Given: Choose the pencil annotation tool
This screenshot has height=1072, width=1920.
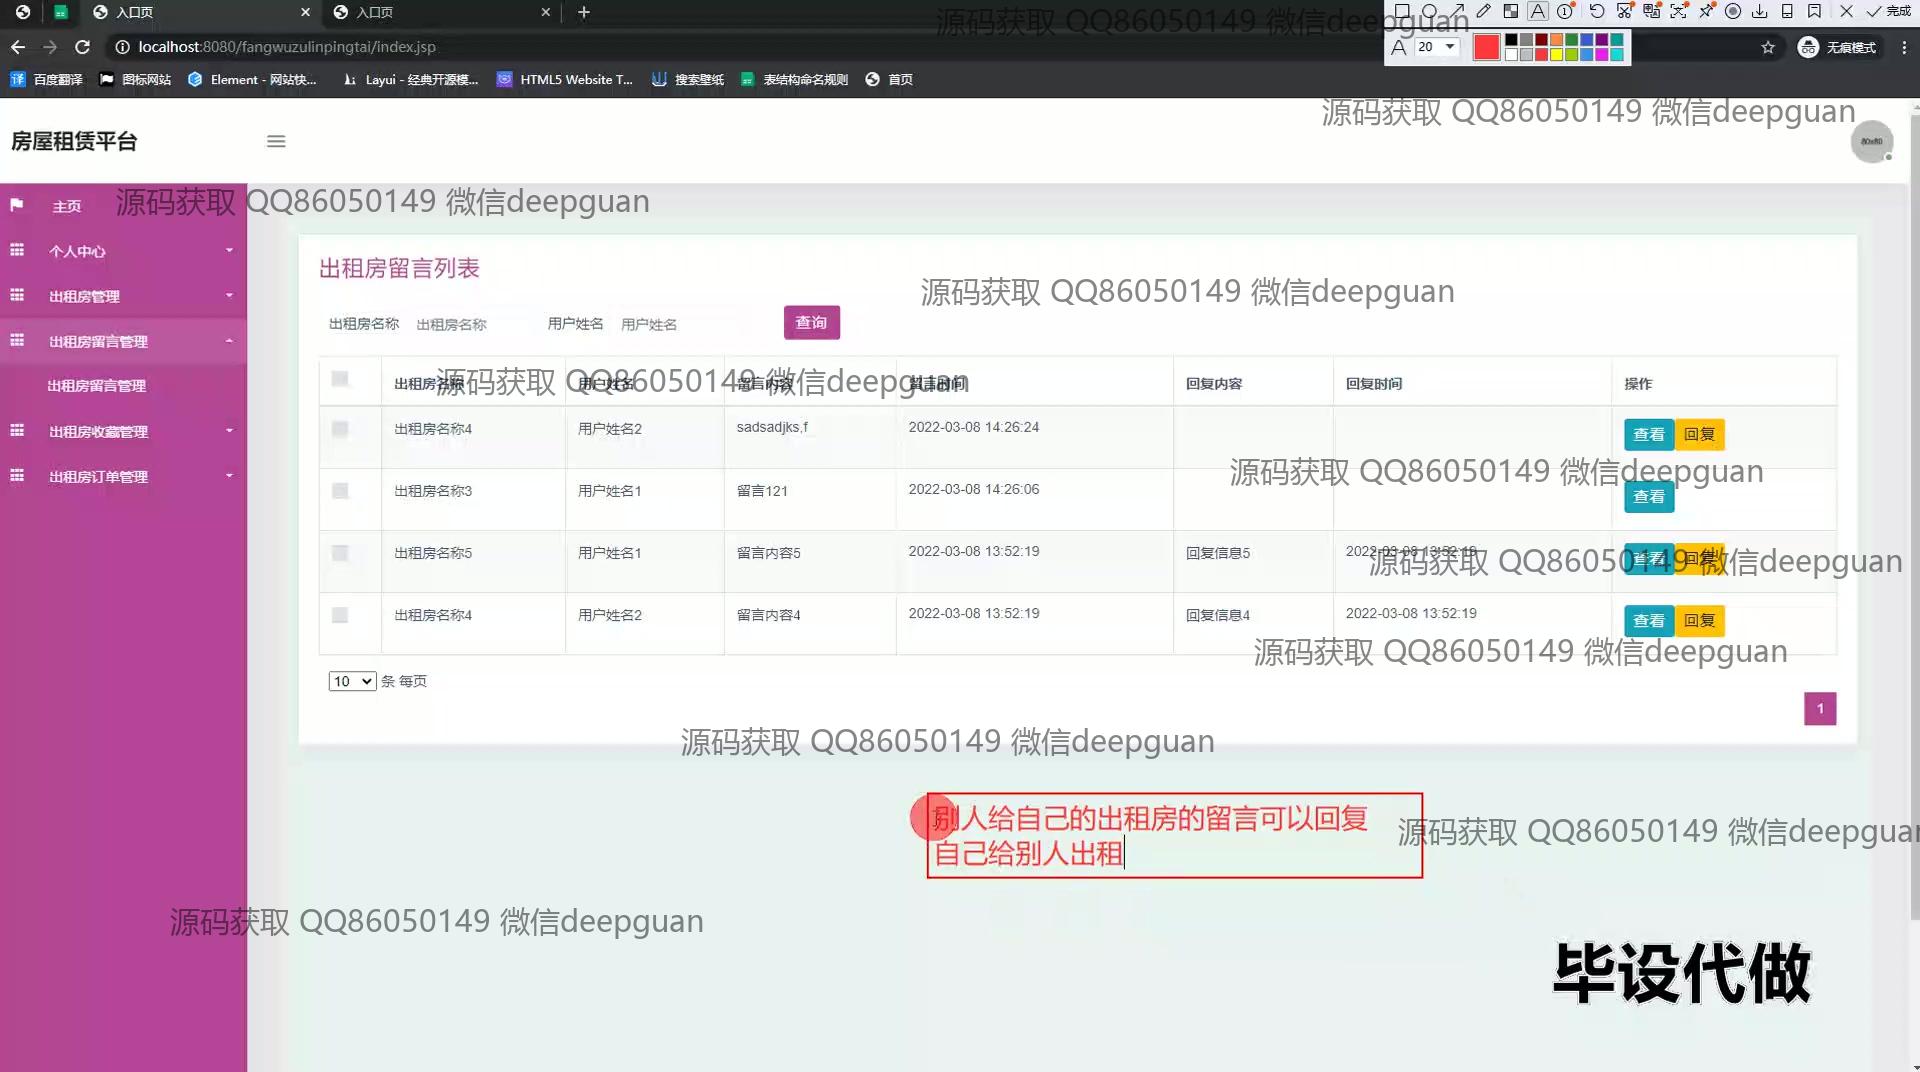Looking at the screenshot, I should pyautogui.click(x=1484, y=12).
